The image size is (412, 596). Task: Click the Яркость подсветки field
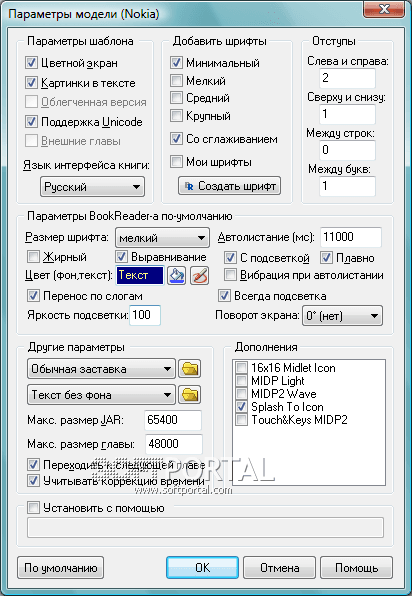(145, 315)
